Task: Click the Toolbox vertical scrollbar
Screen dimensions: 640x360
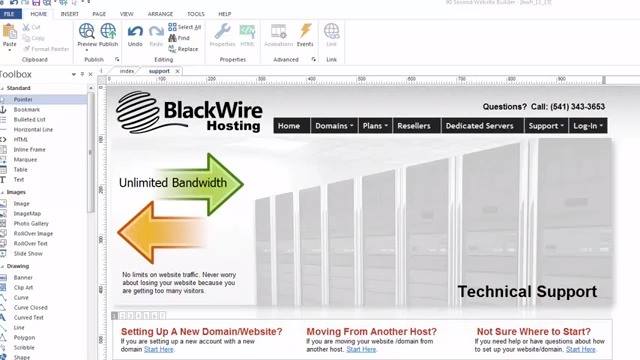Action: (x=91, y=151)
